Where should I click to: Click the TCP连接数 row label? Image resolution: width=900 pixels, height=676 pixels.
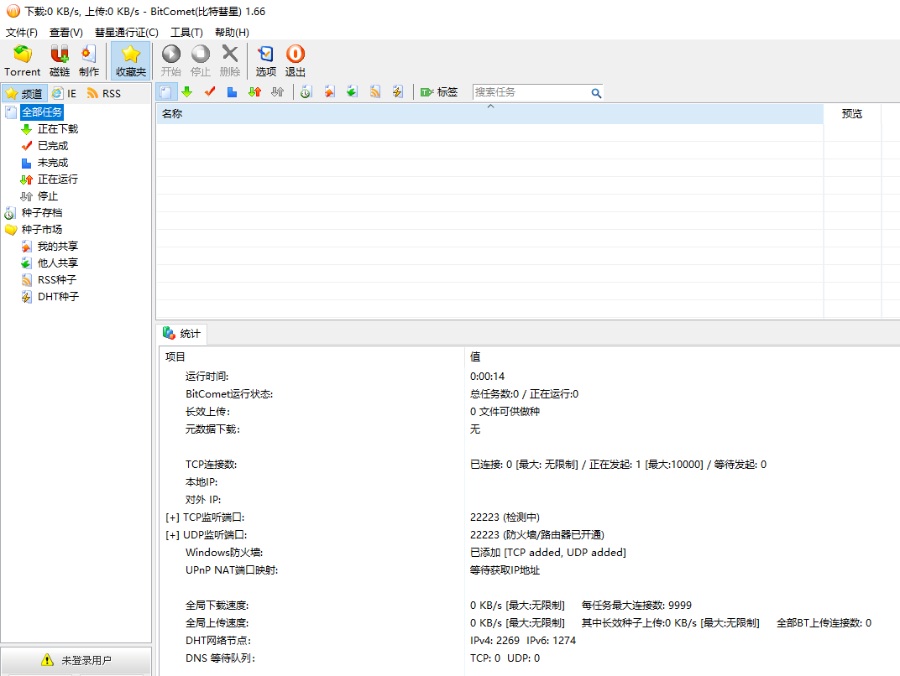(211, 464)
